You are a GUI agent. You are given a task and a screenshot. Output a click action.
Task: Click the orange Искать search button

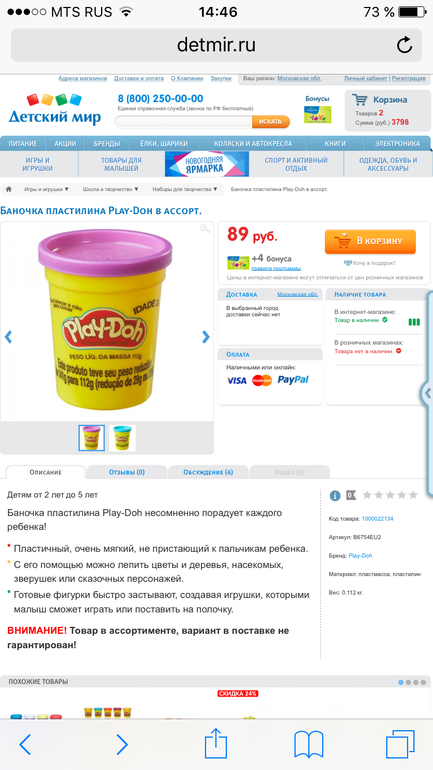pyautogui.click(x=271, y=121)
